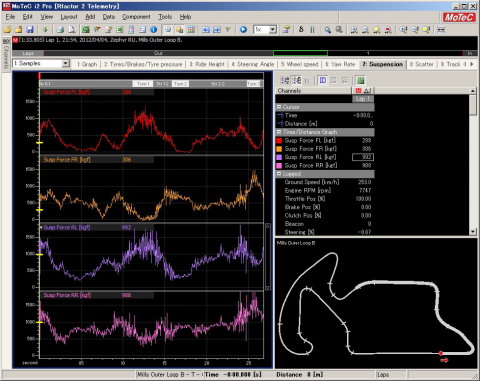Click the green filter funnel icon
This screenshot has height=381, width=480.
tap(228, 30)
